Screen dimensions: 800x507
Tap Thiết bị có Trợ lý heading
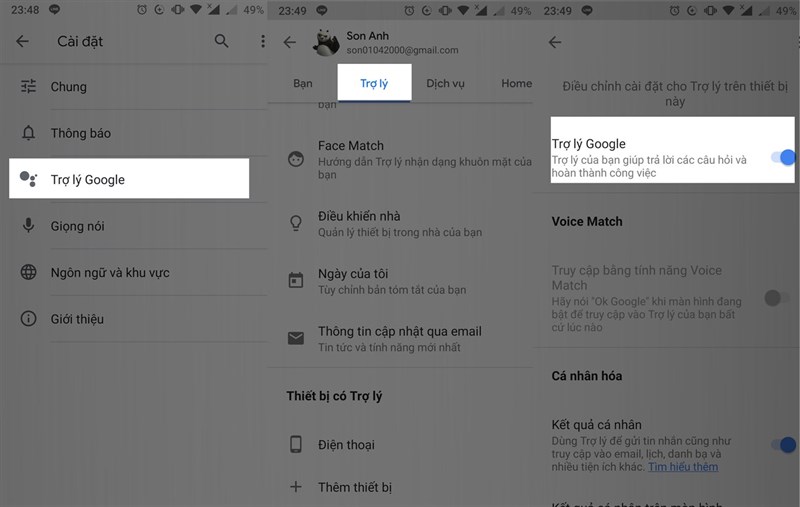(334, 396)
